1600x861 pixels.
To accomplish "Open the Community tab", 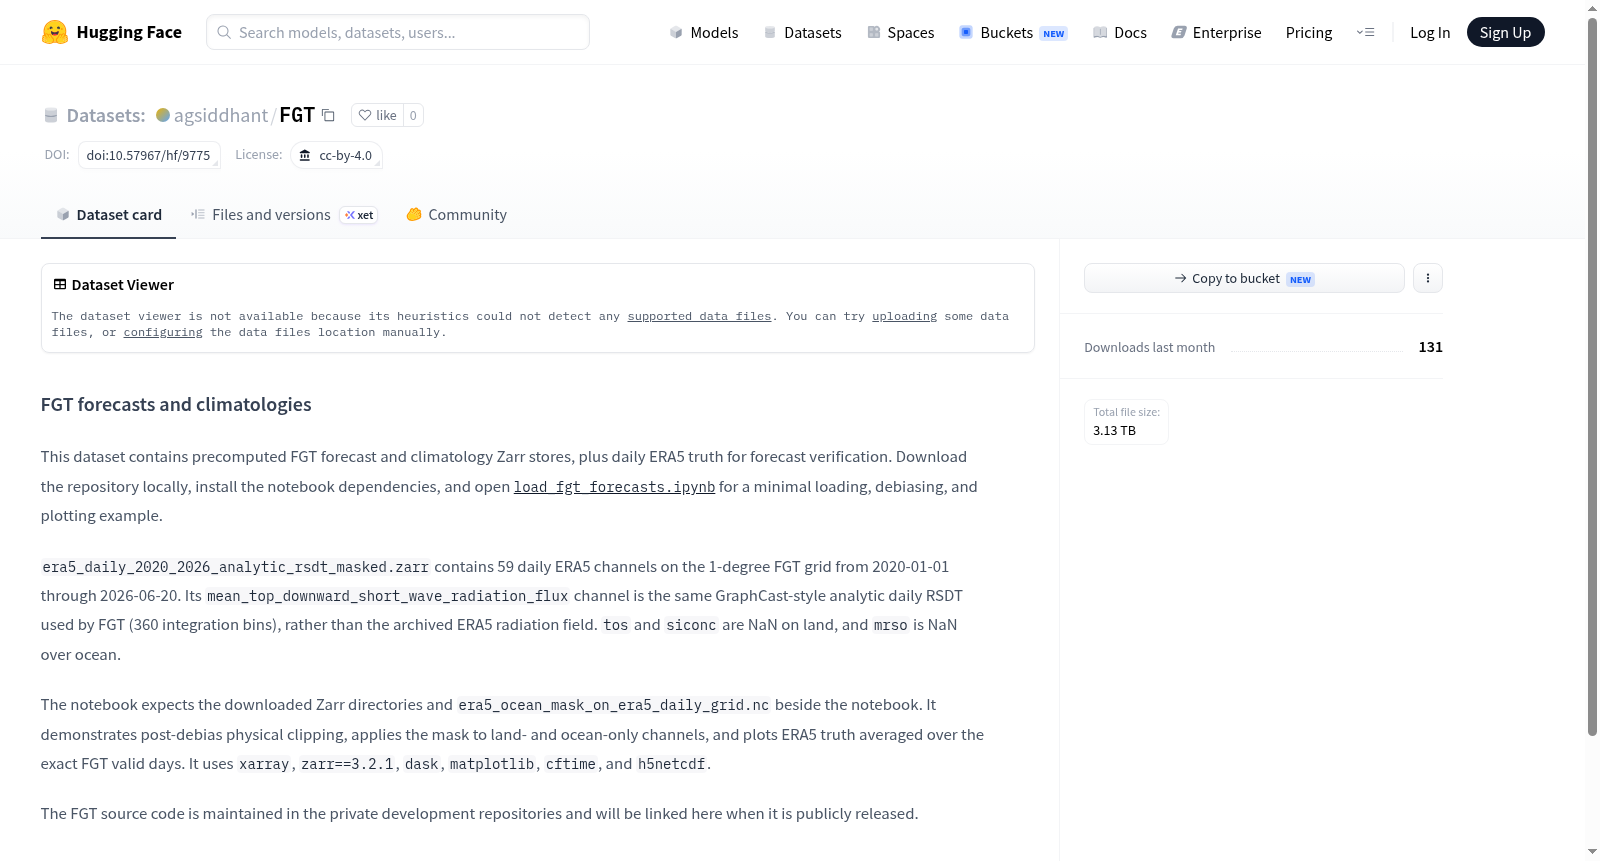I will [456, 214].
